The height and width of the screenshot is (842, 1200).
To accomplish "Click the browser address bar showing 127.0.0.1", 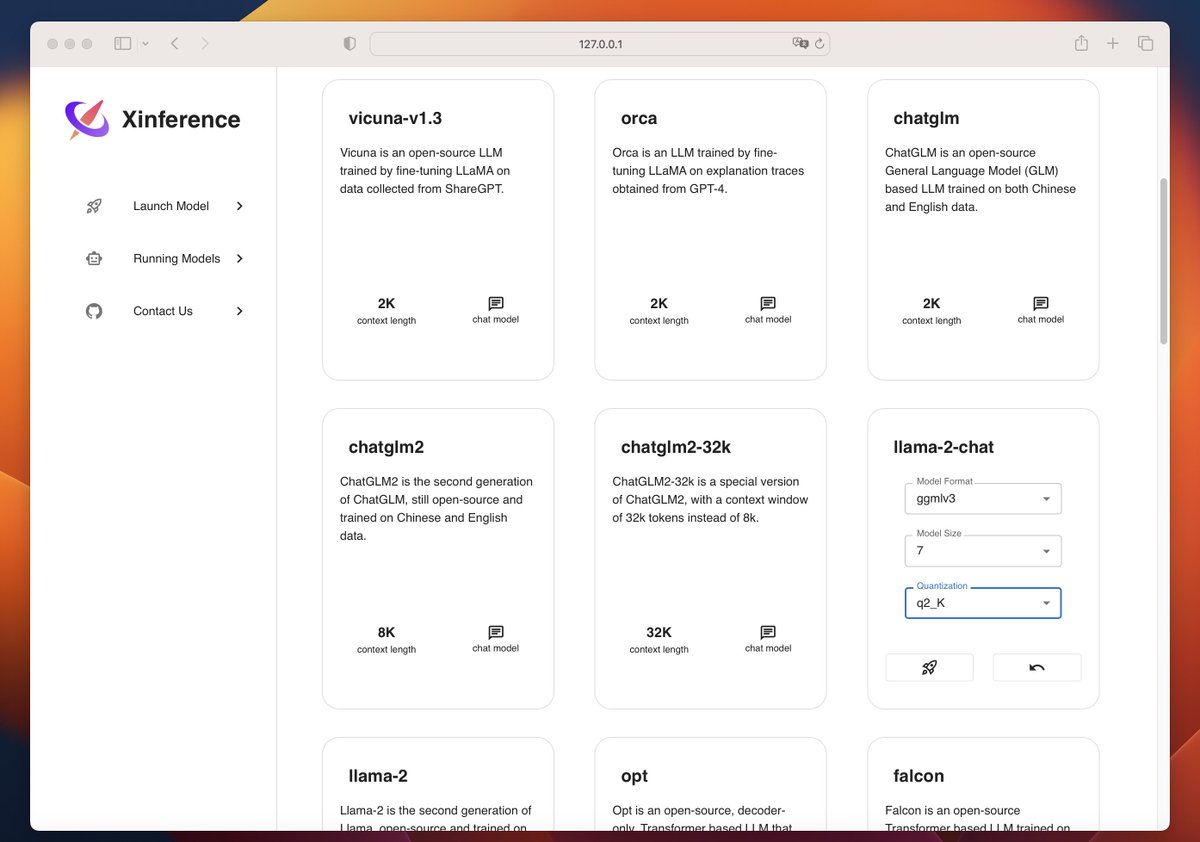I will click(x=598, y=43).
